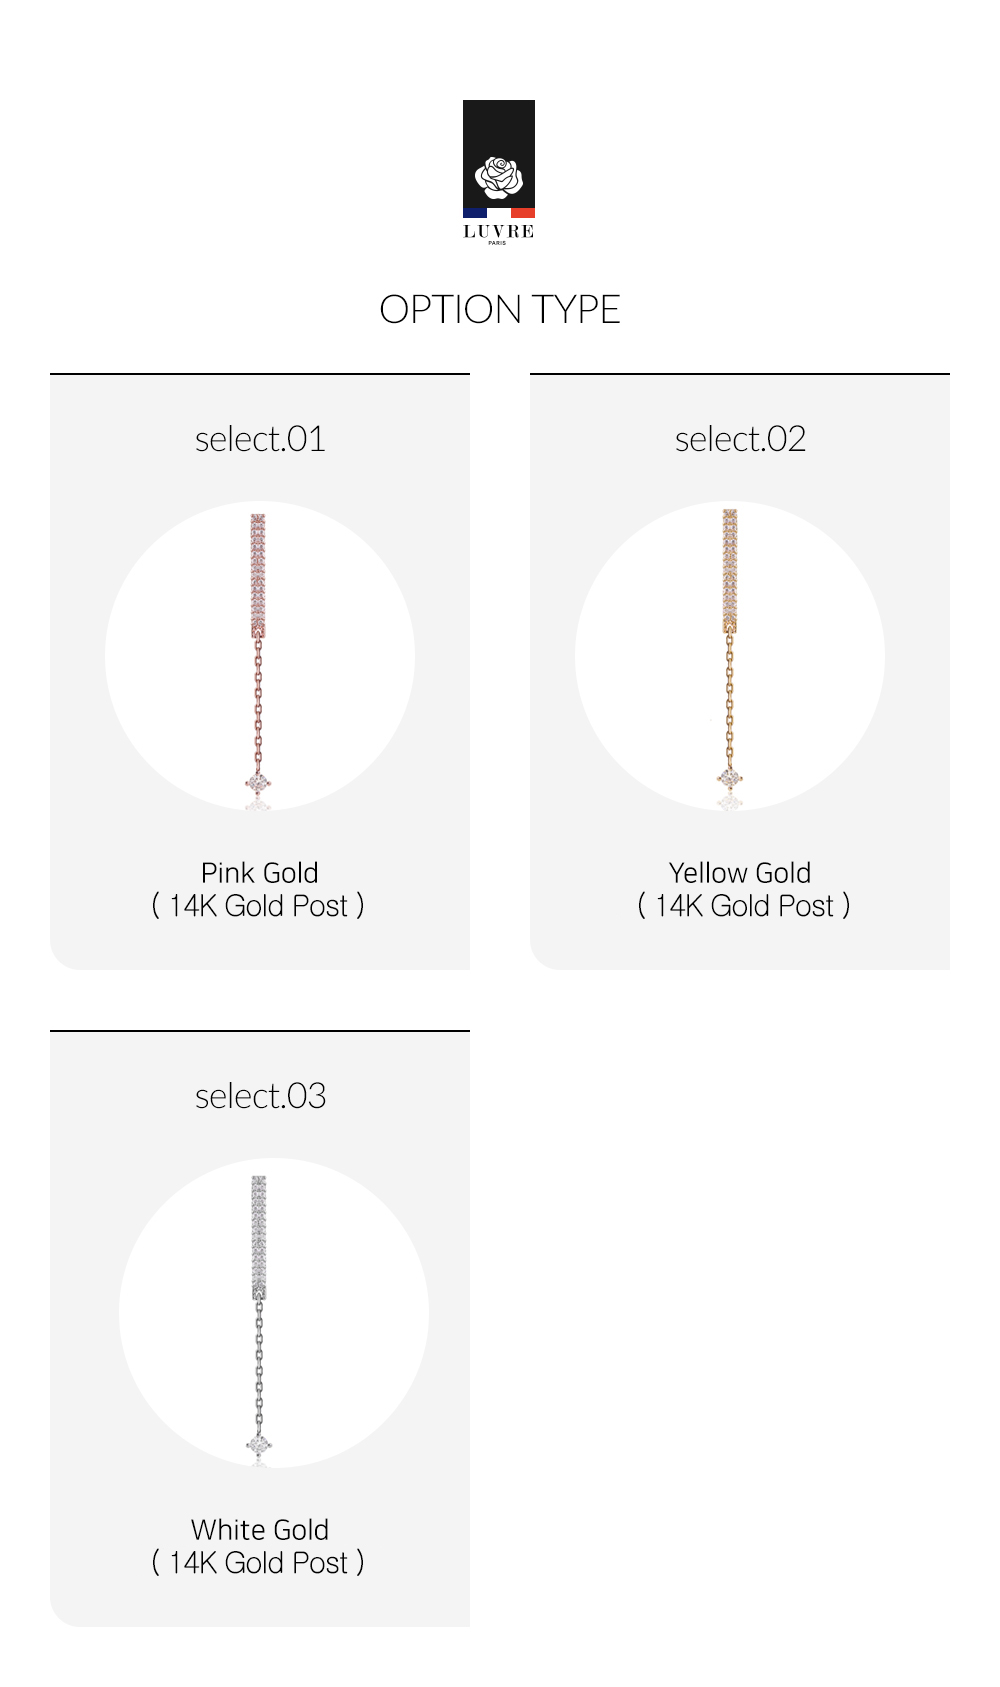Click 14K Gold Post under Pink Gold
The width and height of the screenshot is (1000, 1687).
click(x=258, y=906)
